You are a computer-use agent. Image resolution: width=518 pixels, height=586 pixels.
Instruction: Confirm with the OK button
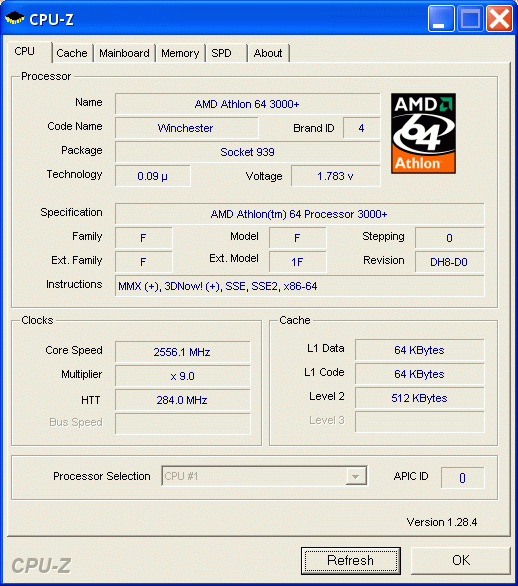pyautogui.click(x=461, y=560)
